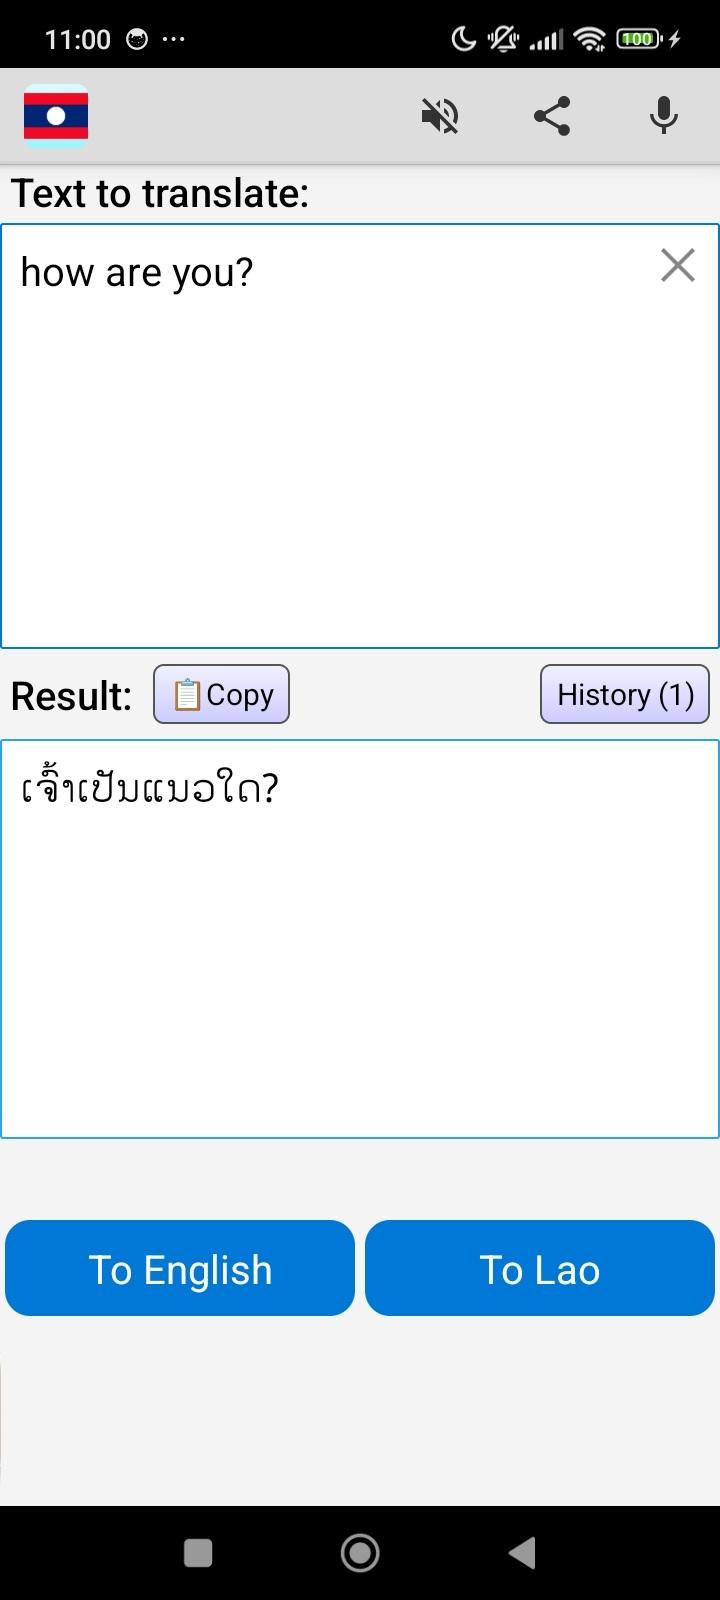Start voice input with the microphone

664,116
